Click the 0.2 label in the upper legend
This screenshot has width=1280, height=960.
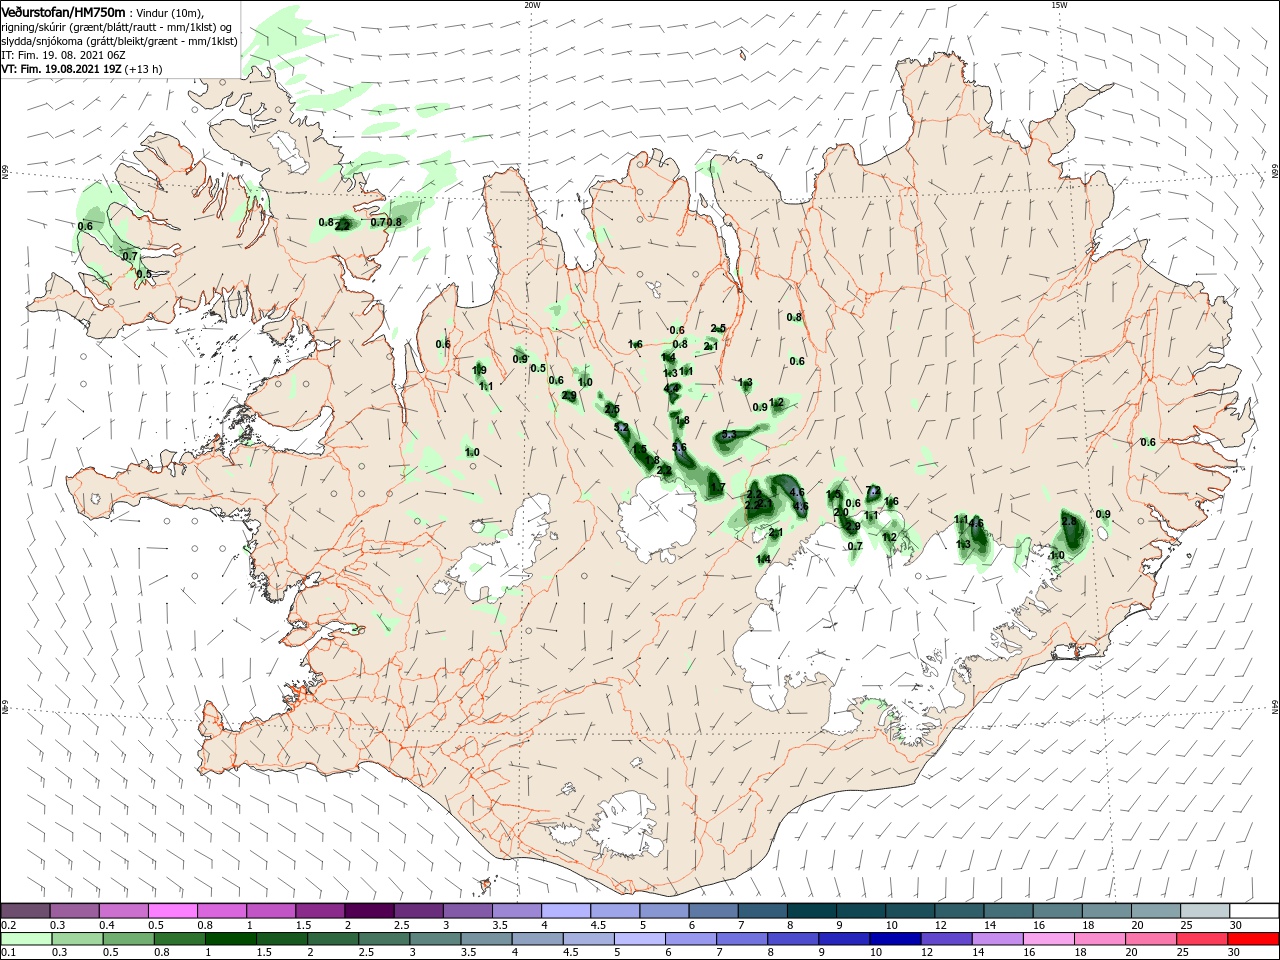[x=7, y=925]
